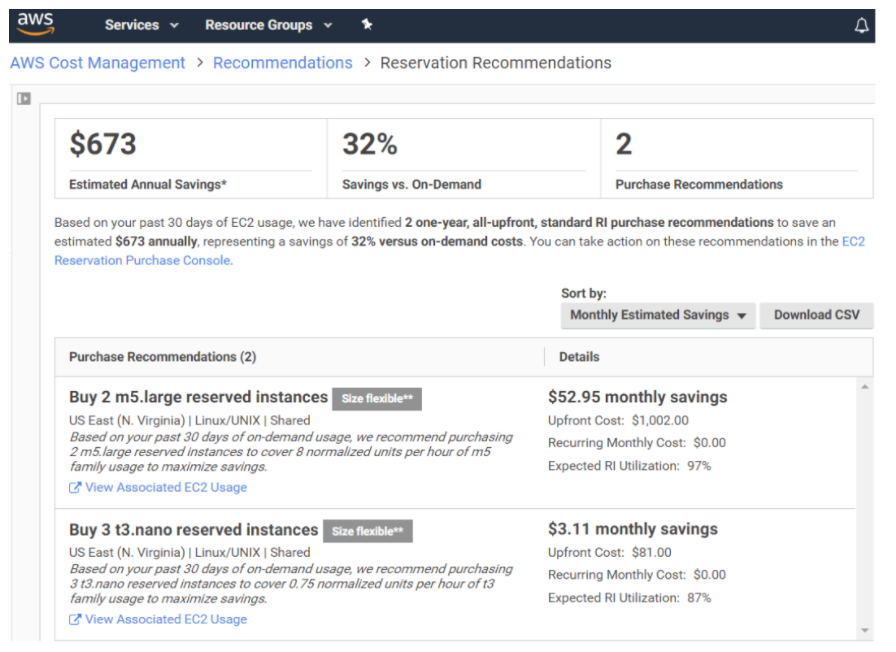The image size is (896, 652).
Task: Click 'Buy 2 m5.large reserved instances' heading
Action: pos(198,397)
